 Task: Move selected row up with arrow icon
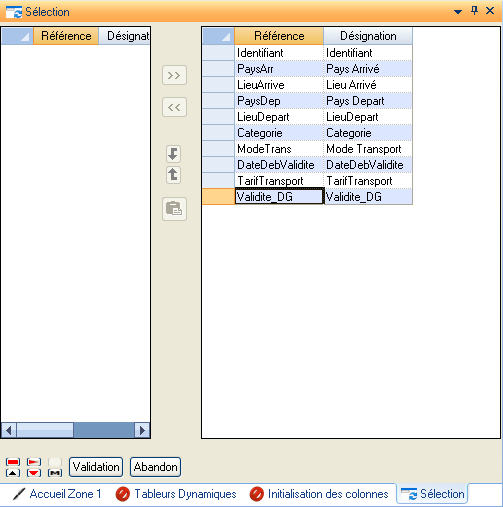173,175
